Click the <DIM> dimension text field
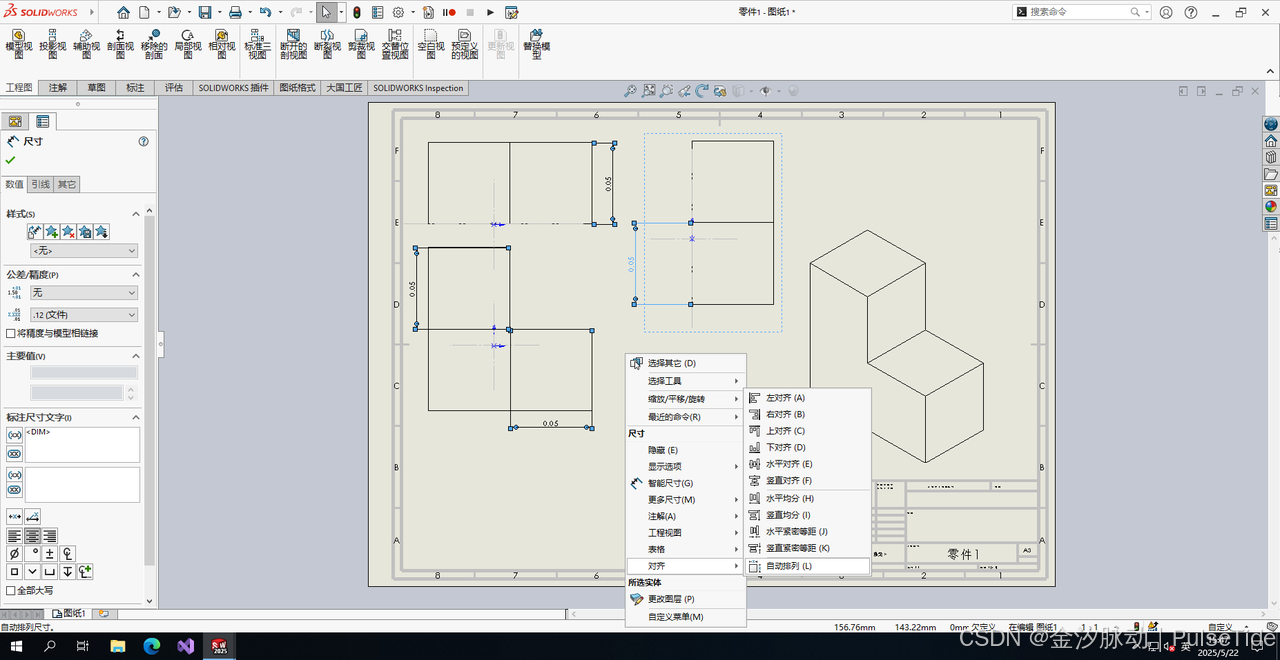The width and height of the screenshot is (1280, 660). (82, 445)
